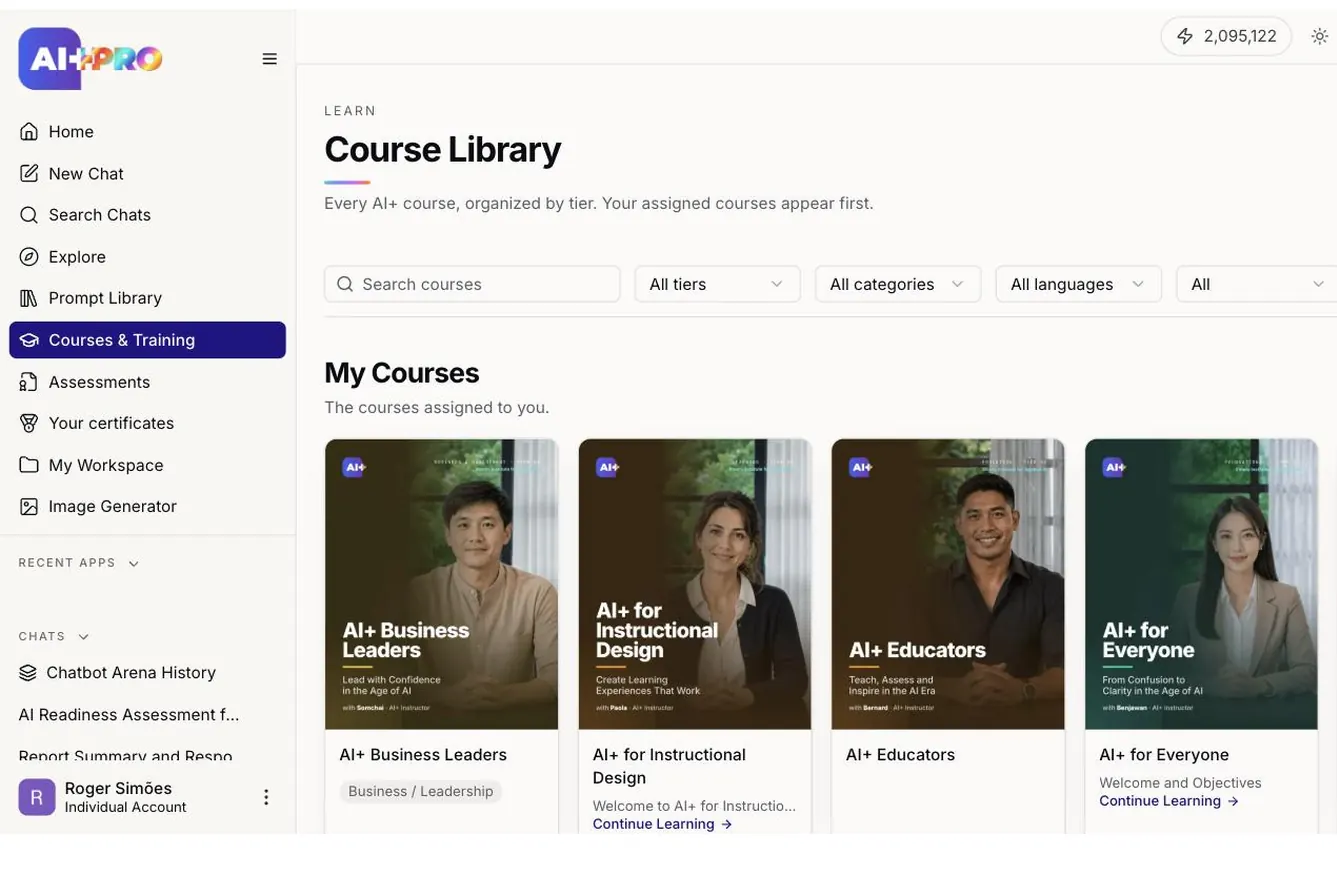Click the My Workspace folder icon
The height and width of the screenshot is (872, 1337).
click(29, 465)
